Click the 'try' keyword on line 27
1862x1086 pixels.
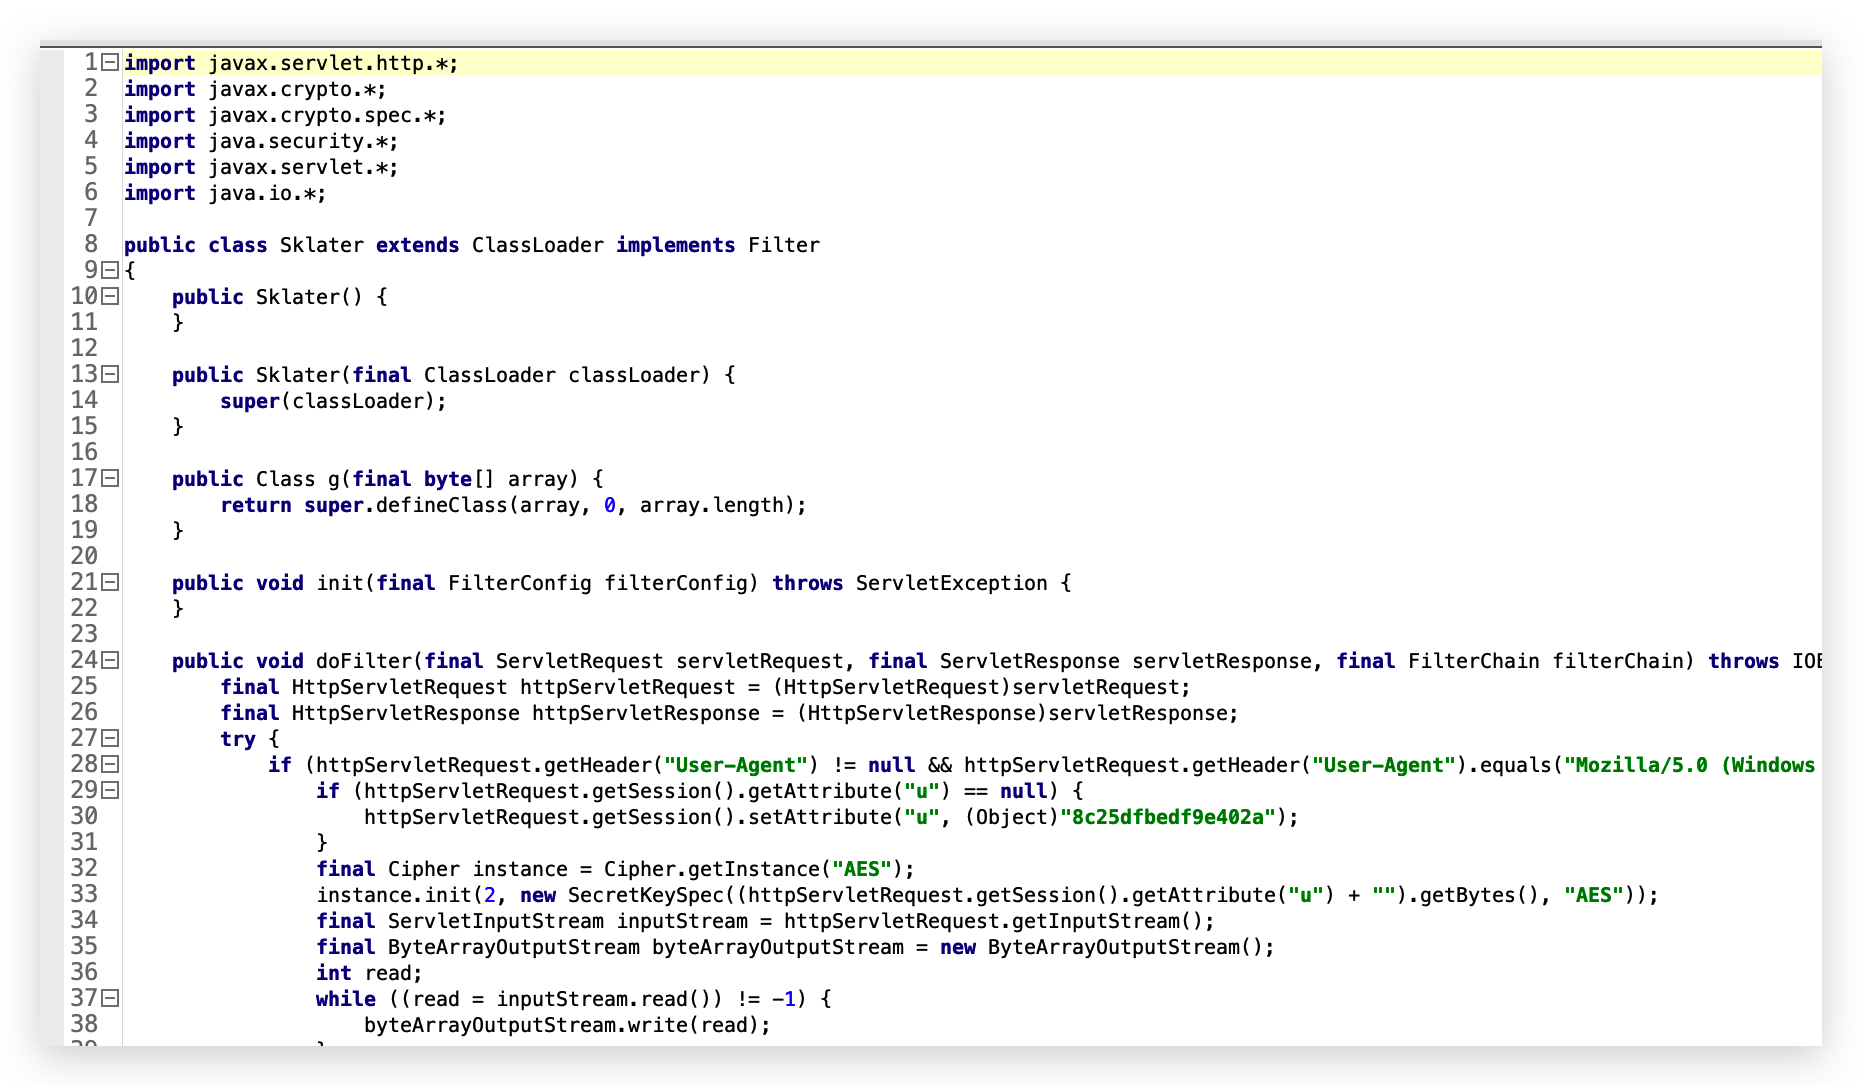coord(238,739)
